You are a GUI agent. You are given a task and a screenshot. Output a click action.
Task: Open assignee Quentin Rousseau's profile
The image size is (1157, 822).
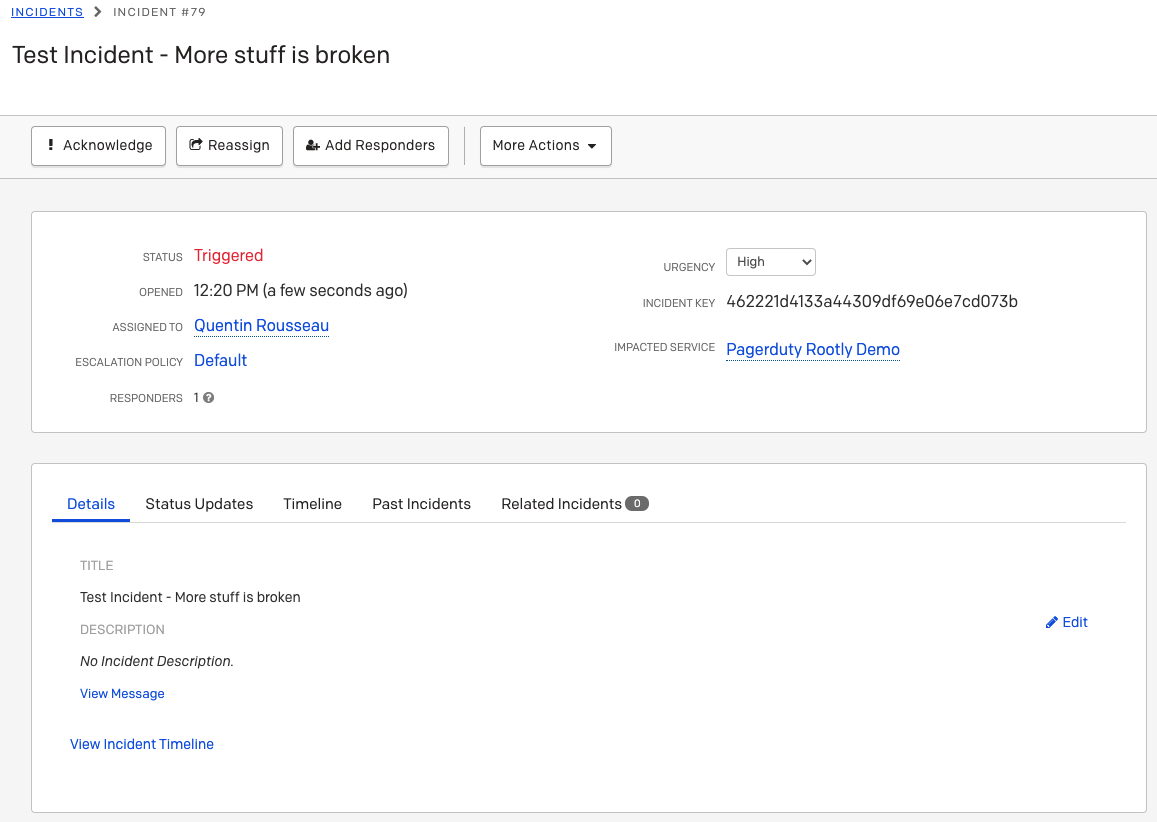point(261,326)
